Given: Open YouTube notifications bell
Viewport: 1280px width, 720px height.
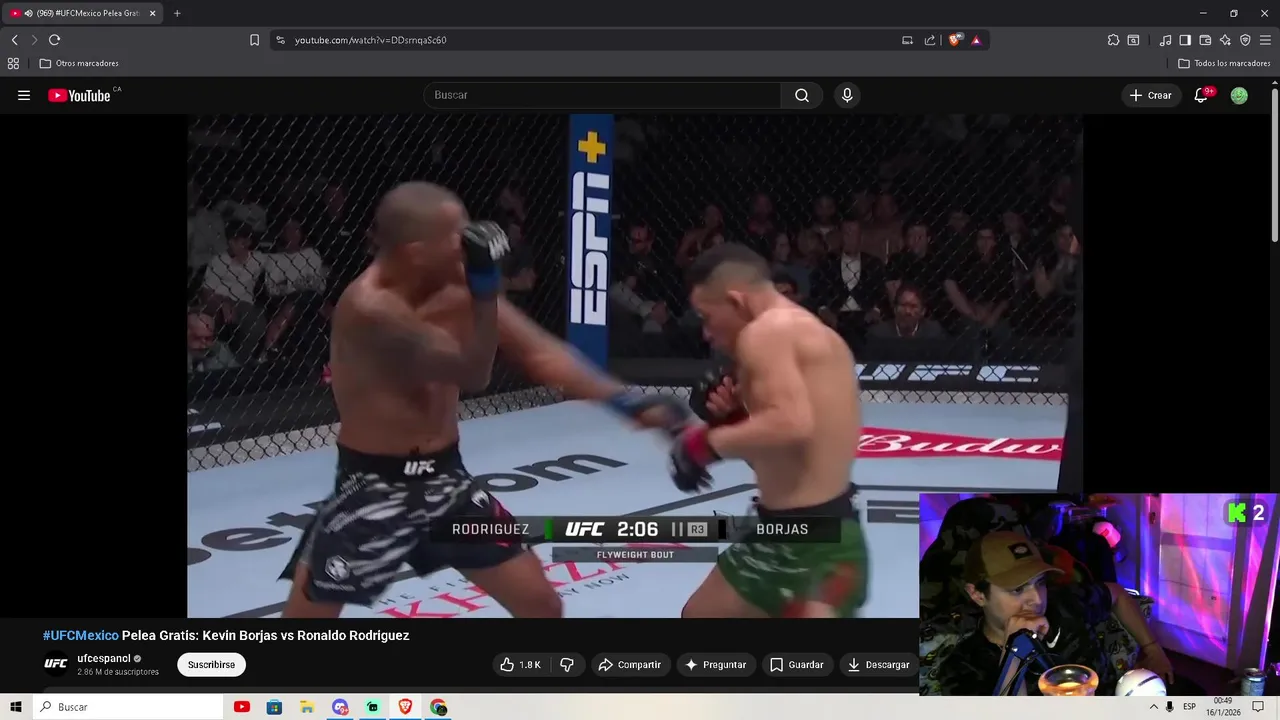Looking at the screenshot, I should (1201, 95).
